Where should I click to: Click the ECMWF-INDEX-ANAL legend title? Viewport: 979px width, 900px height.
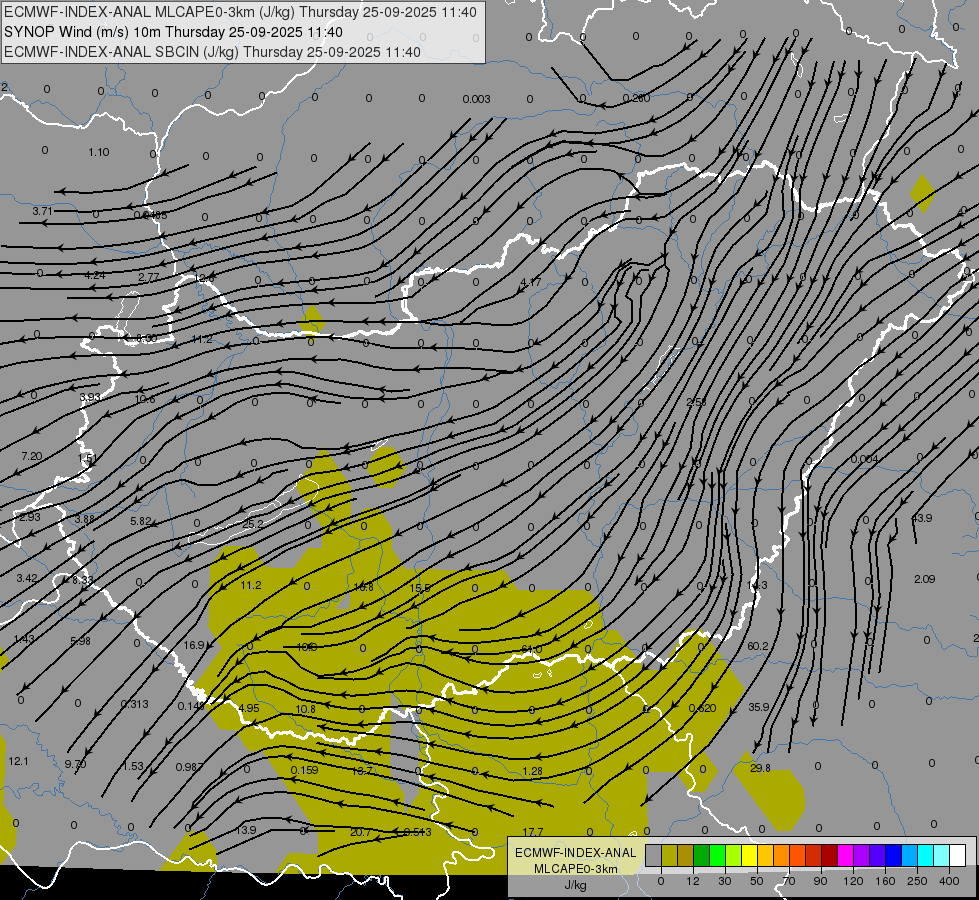pos(575,853)
